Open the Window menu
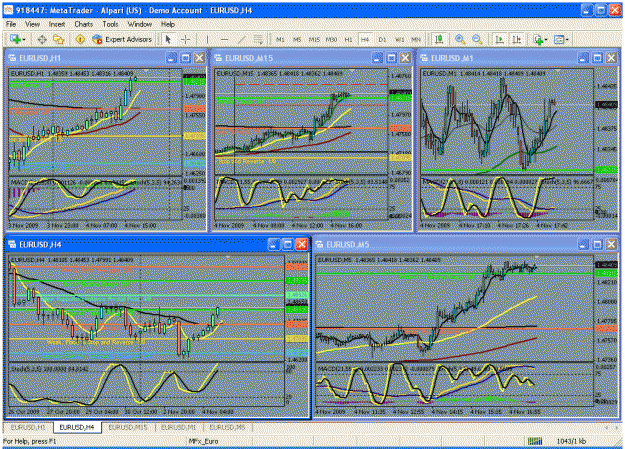 pyautogui.click(x=140, y=24)
